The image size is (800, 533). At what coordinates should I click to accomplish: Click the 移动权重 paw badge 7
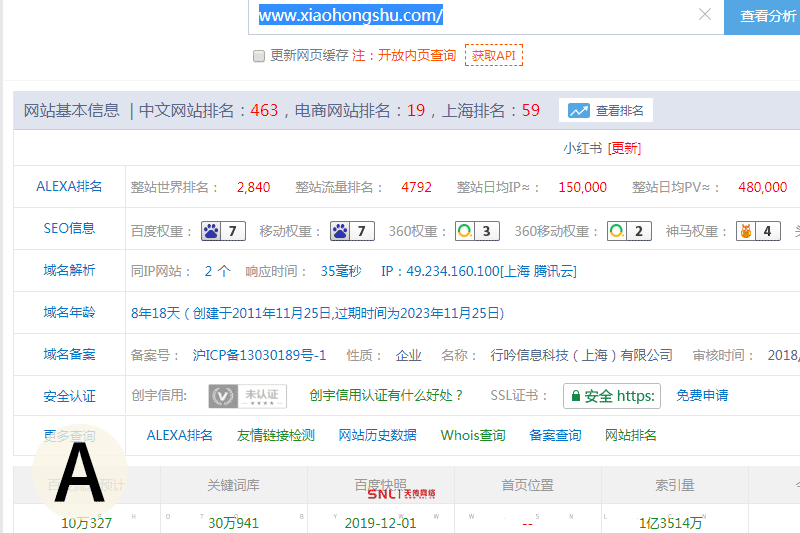352,231
